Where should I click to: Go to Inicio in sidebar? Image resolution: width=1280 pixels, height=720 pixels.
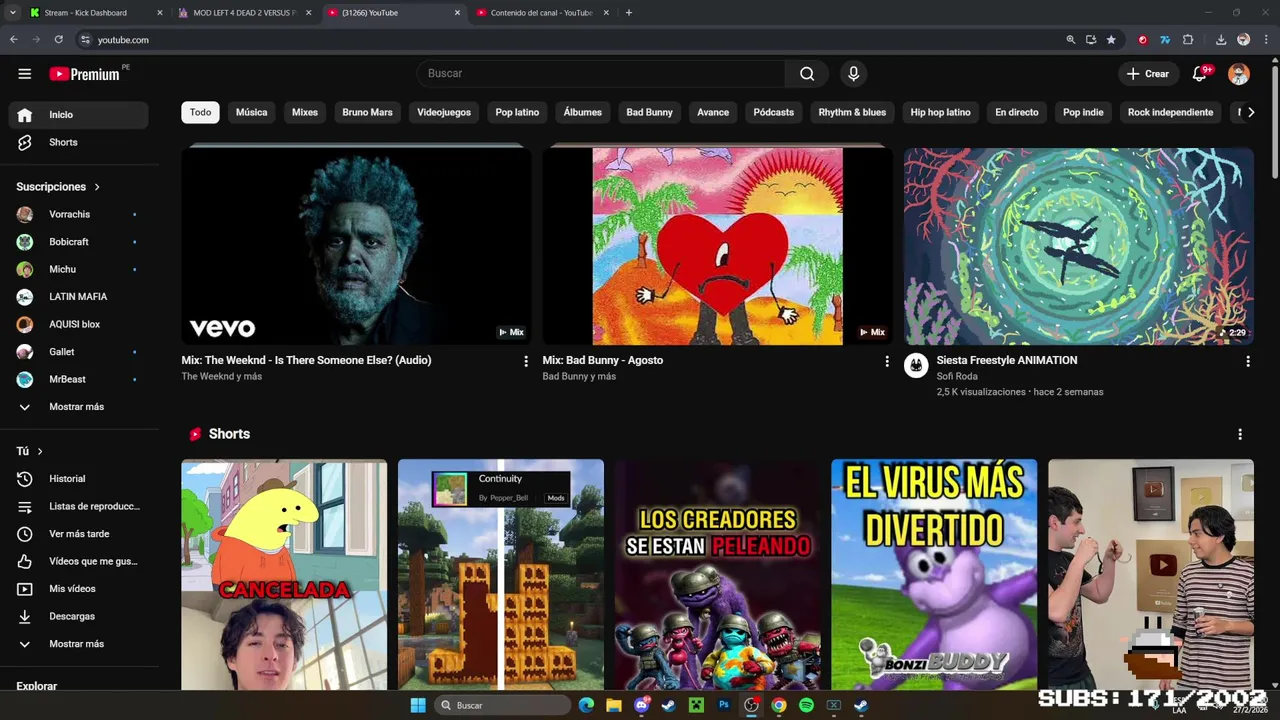point(79,115)
